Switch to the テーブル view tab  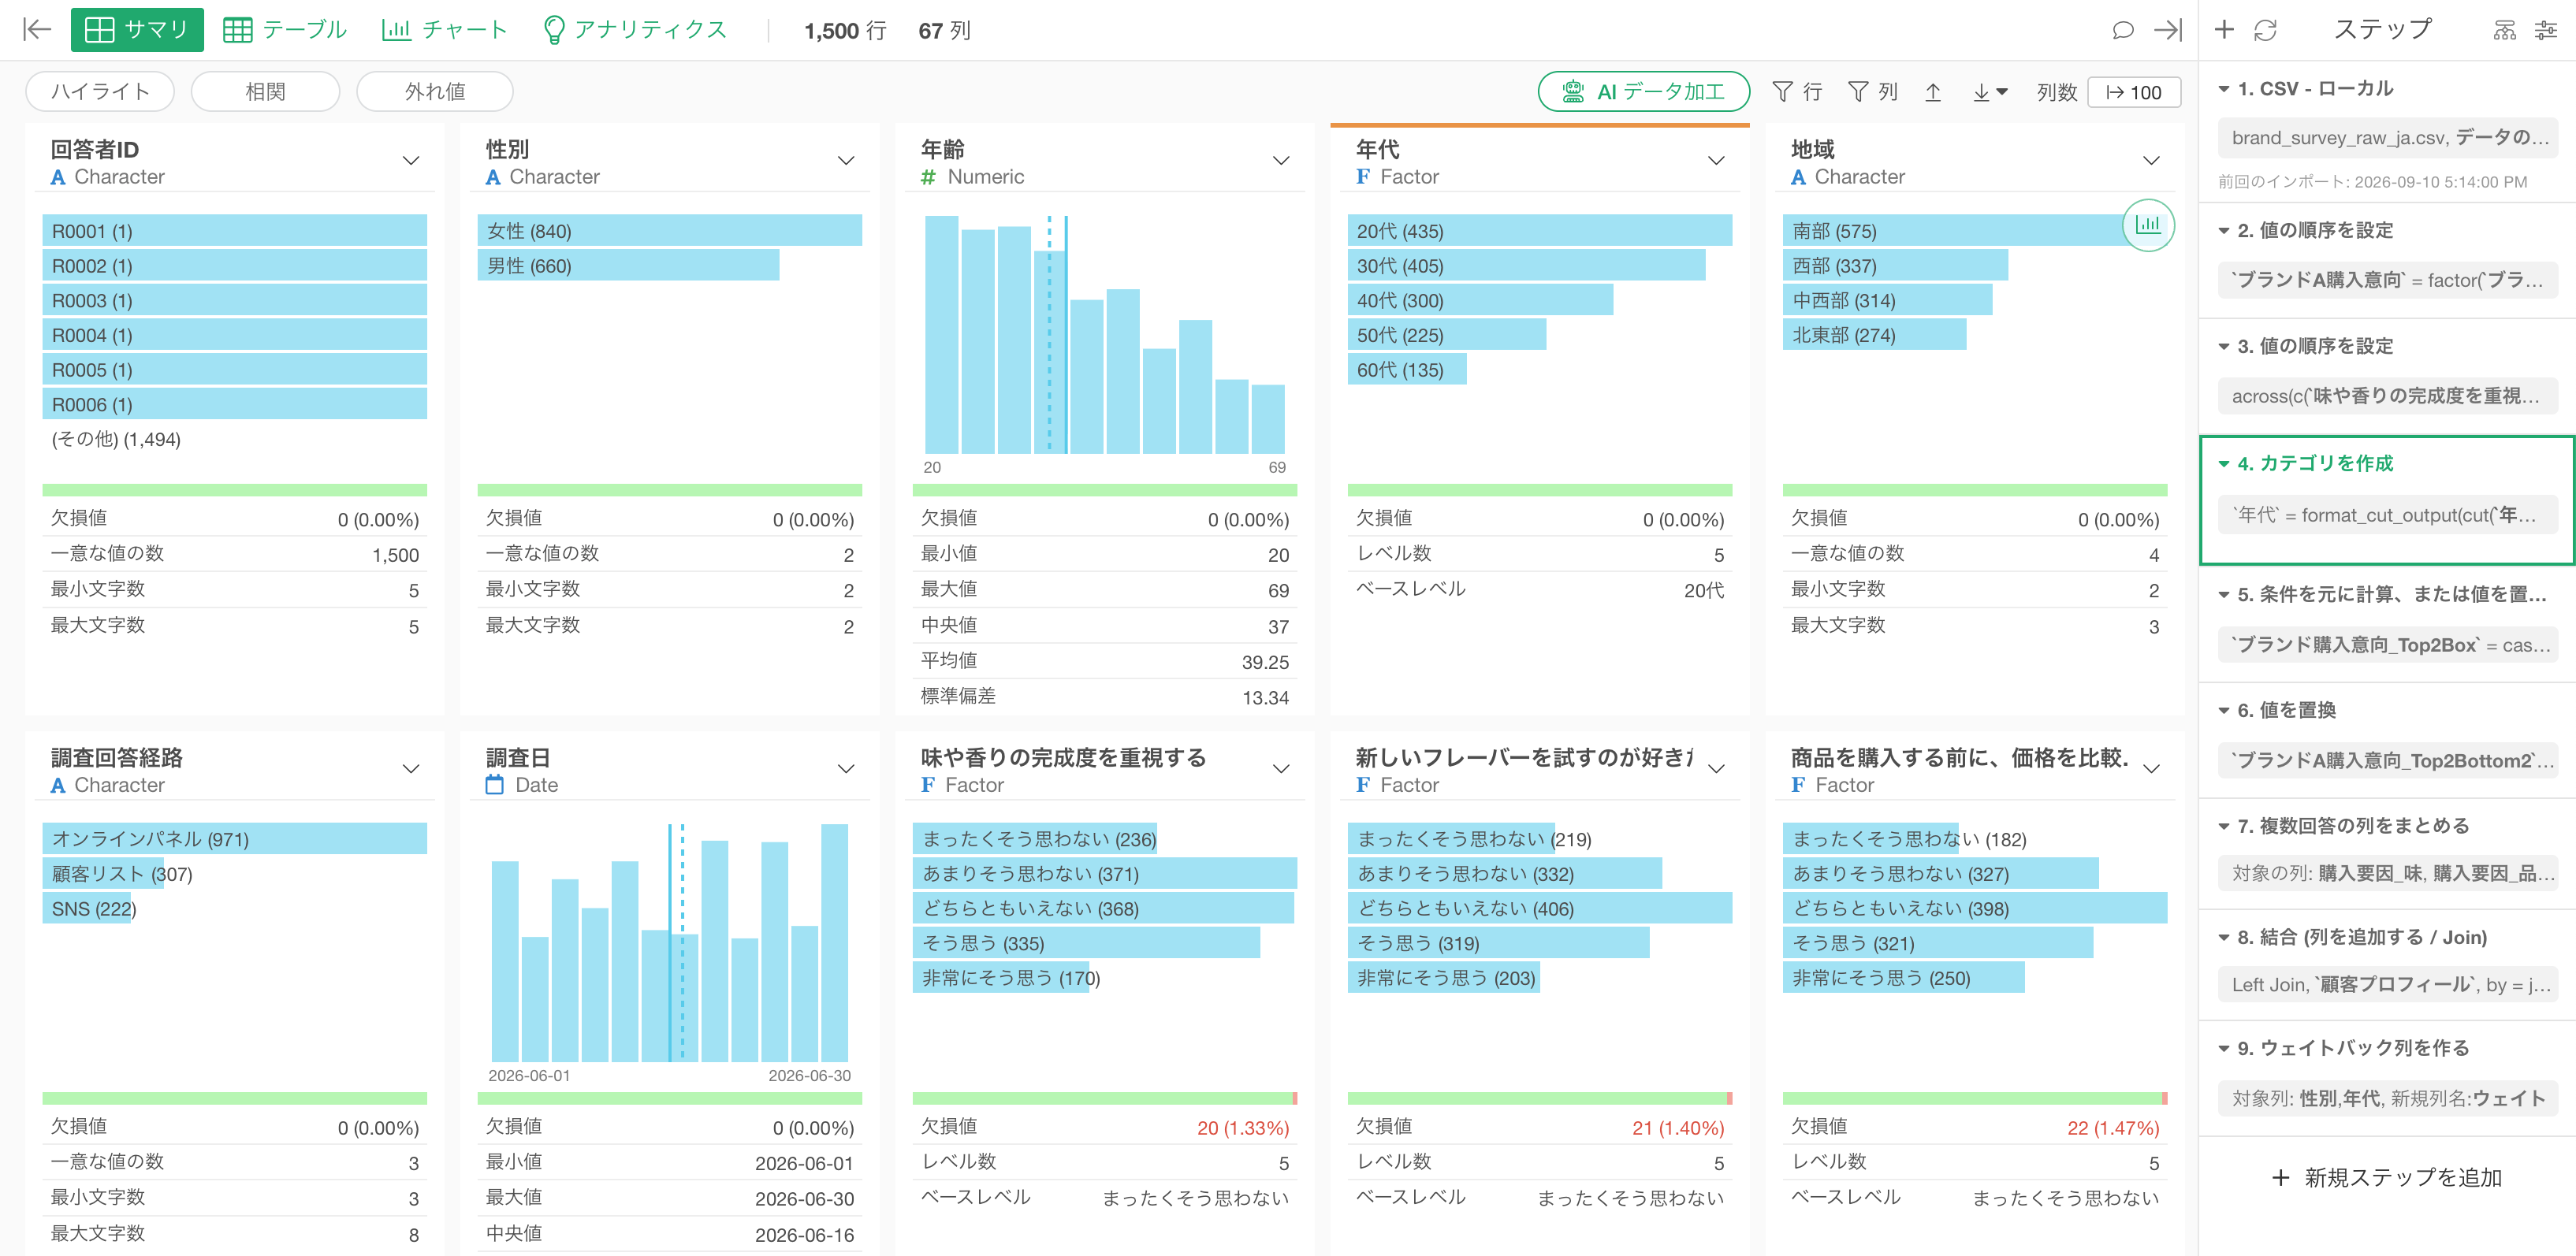click(x=285, y=30)
